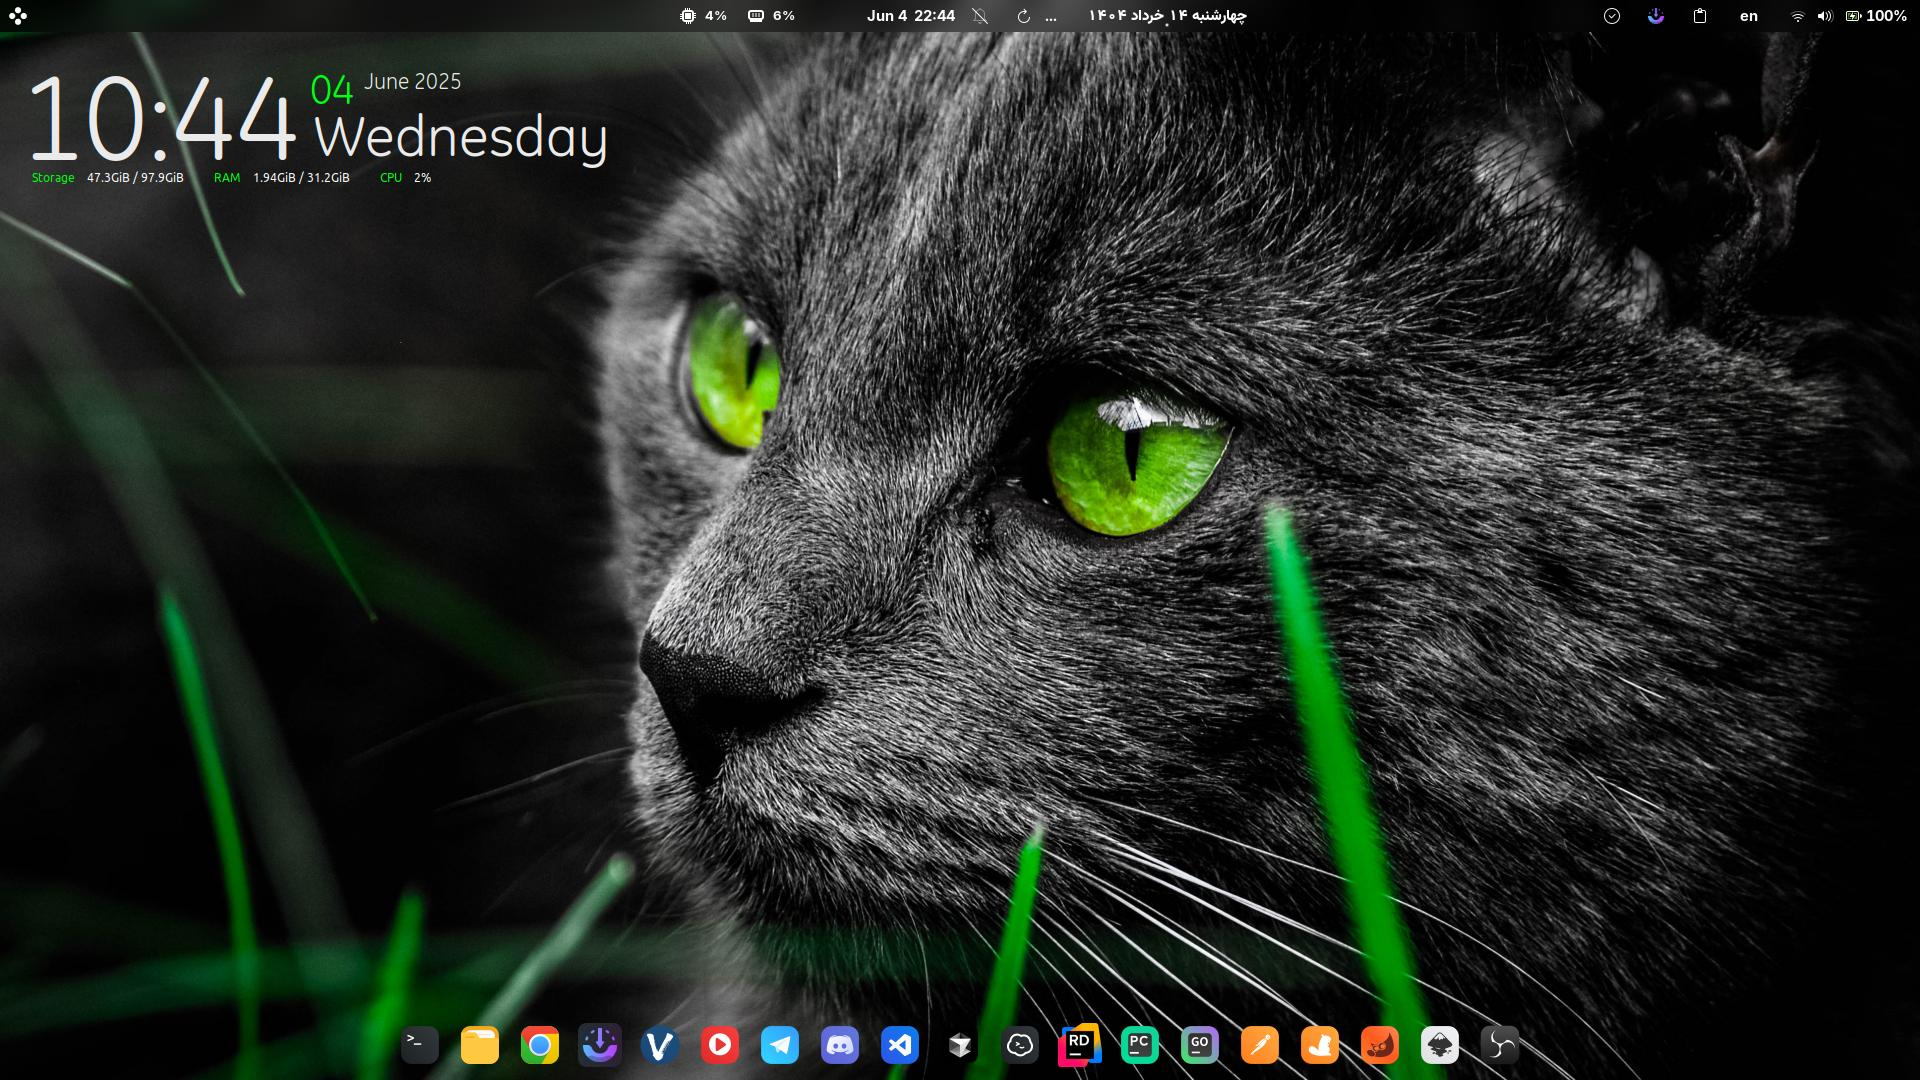The height and width of the screenshot is (1080, 1920).
Task: Open the calendar via Jun 4 22:44 clock
Action: point(911,16)
